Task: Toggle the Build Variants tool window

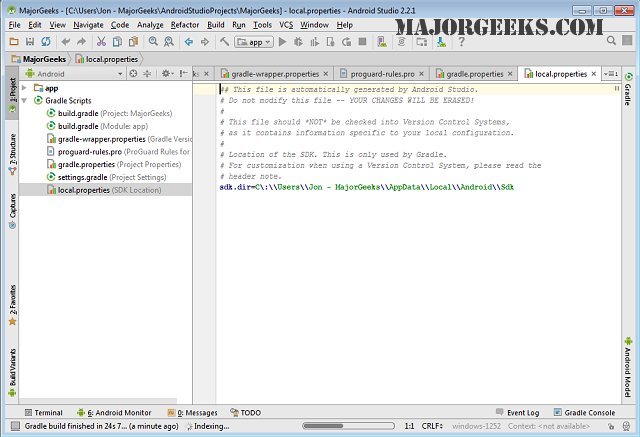Action: [x=12, y=372]
